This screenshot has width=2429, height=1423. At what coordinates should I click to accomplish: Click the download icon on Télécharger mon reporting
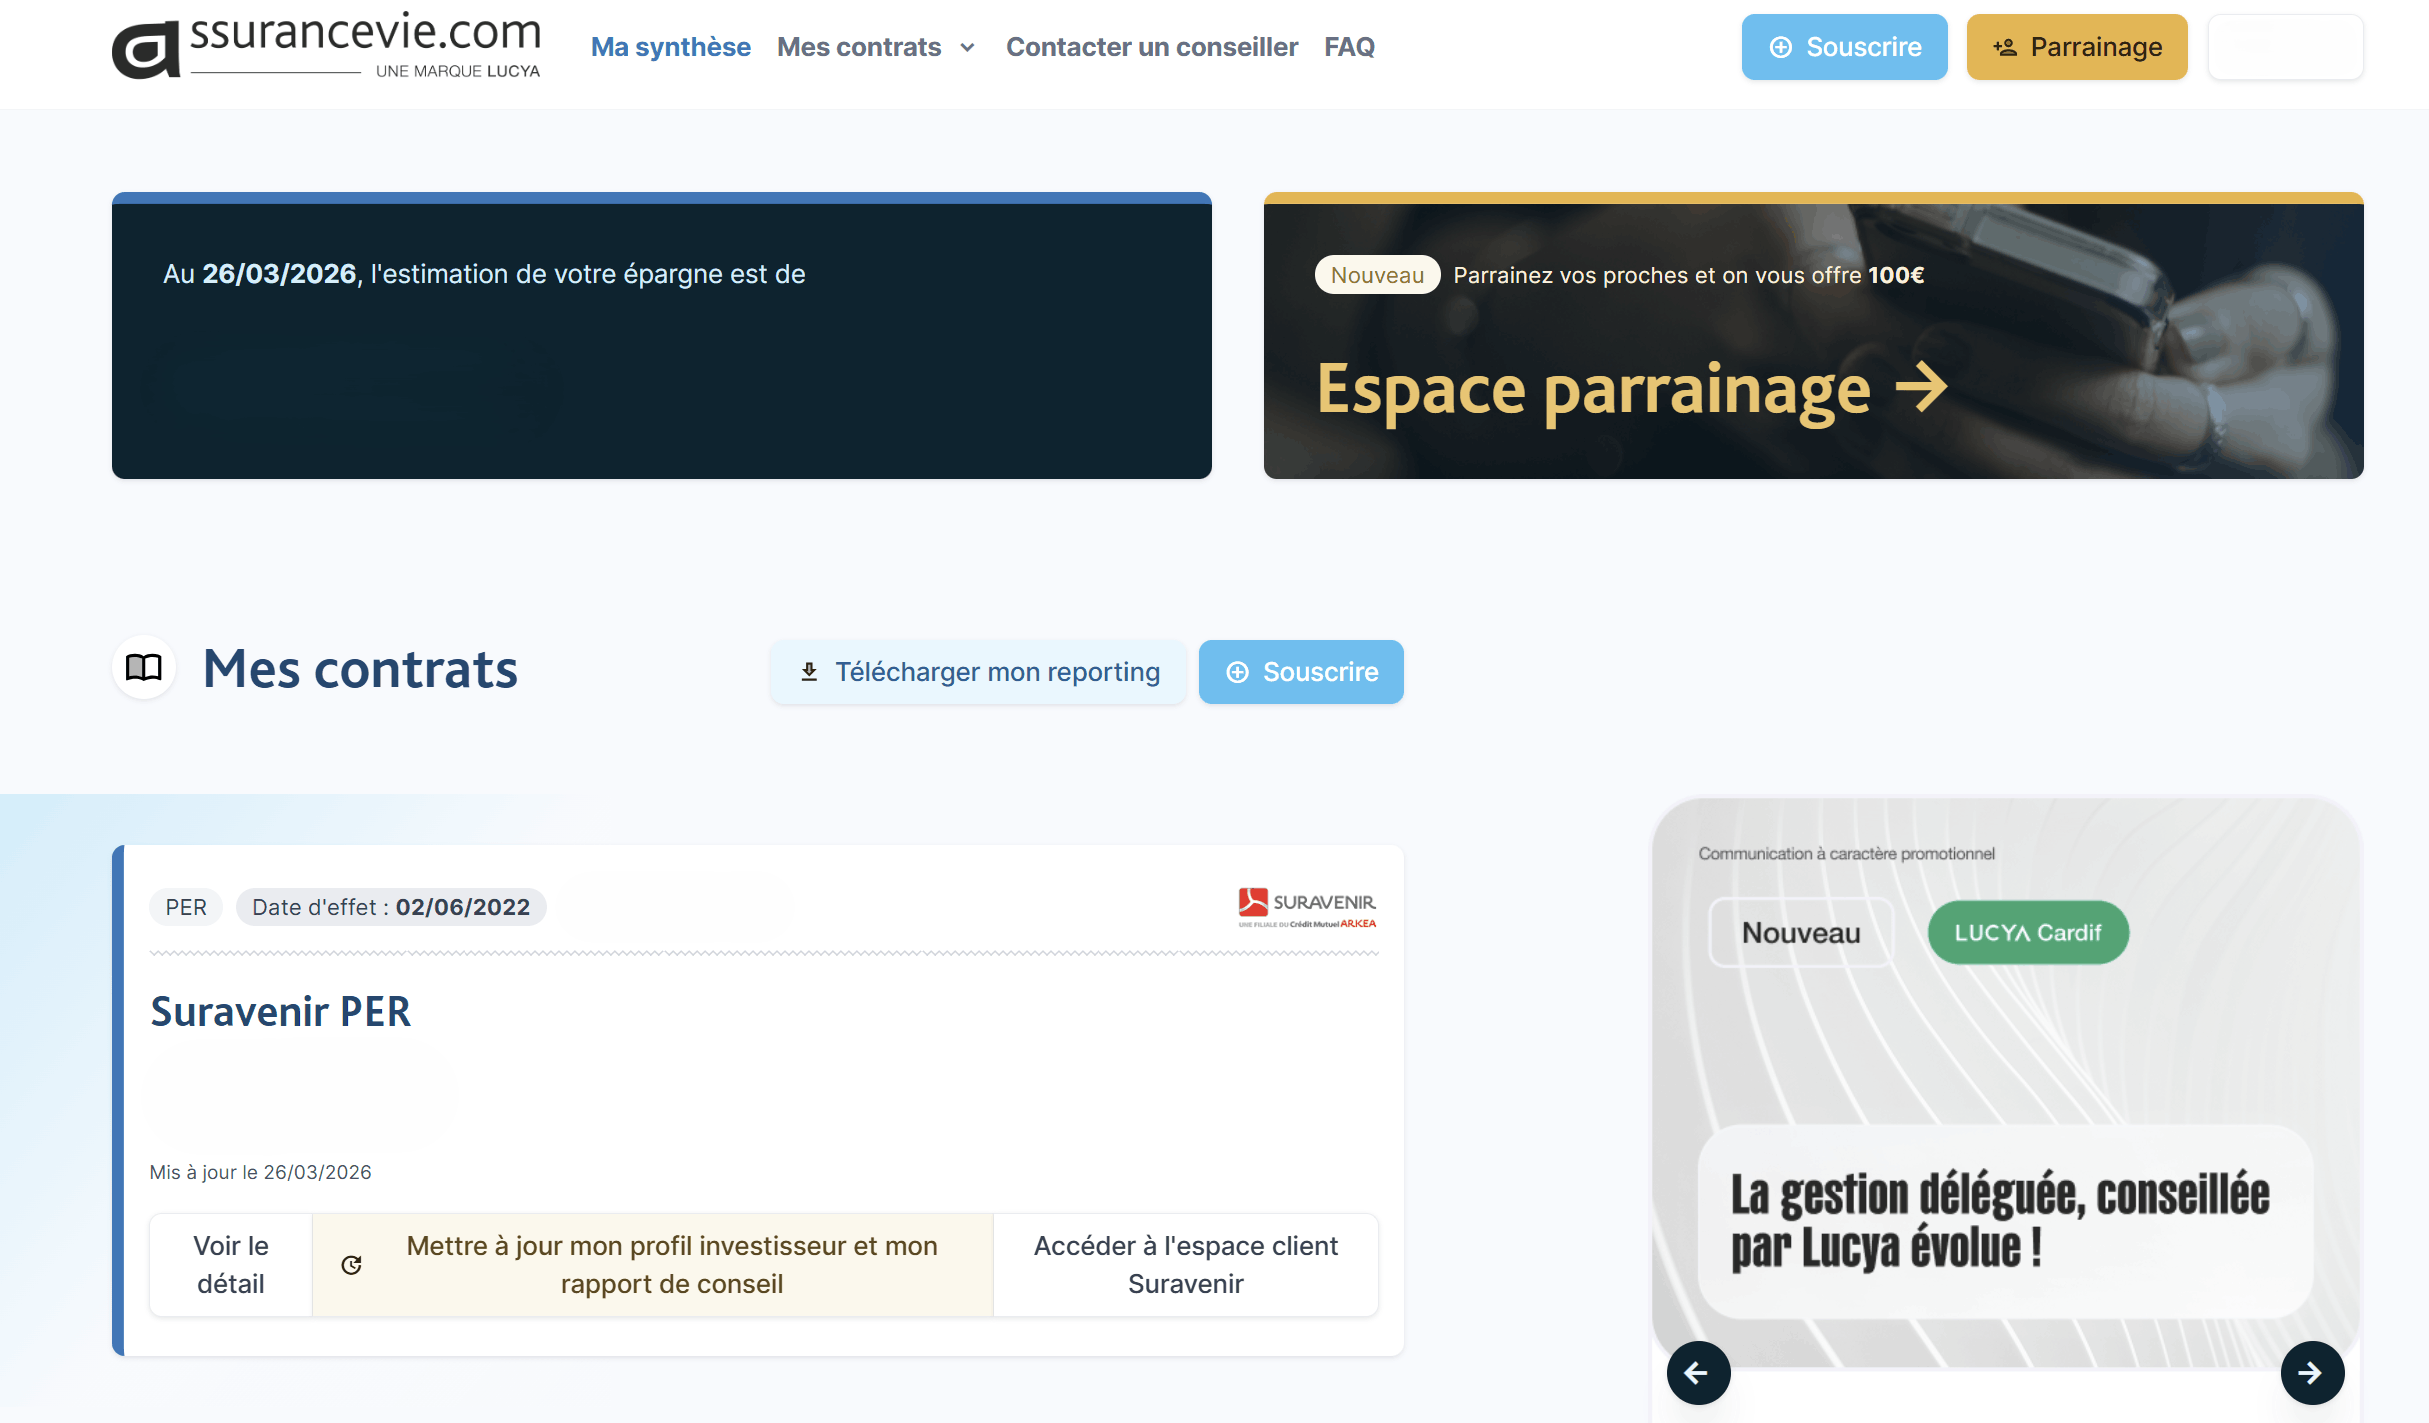click(810, 671)
